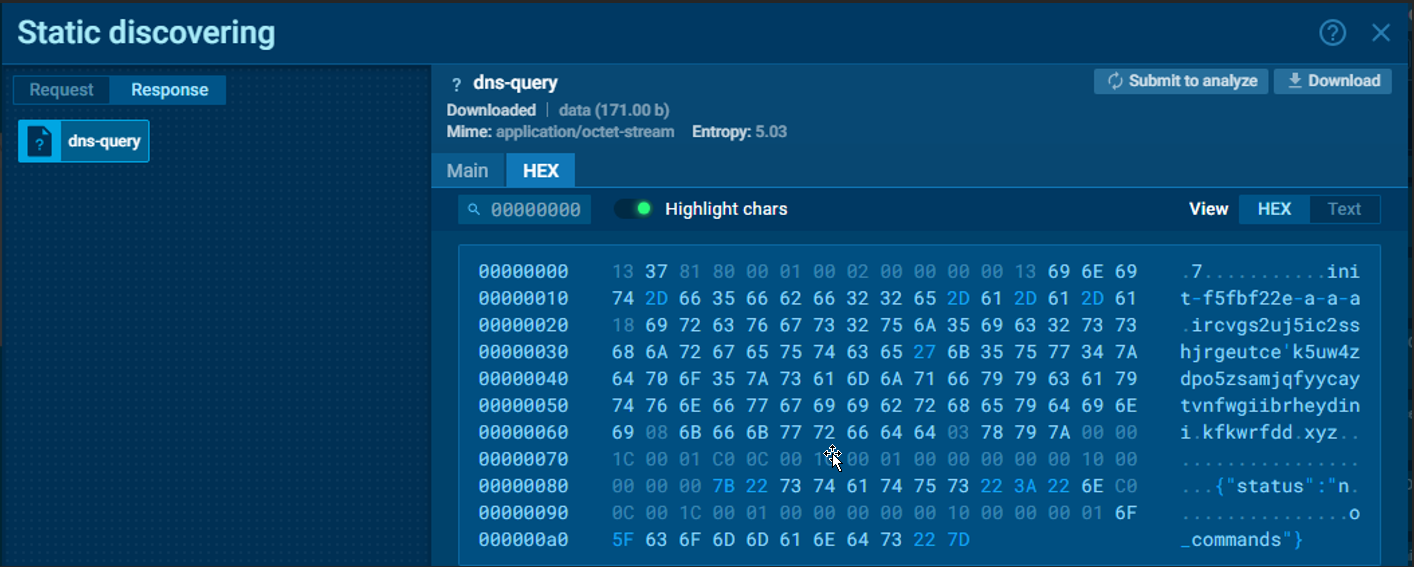The width and height of the screenshot is (1414, 567).
Task: Download the dns-query file
Action: 1332,81
